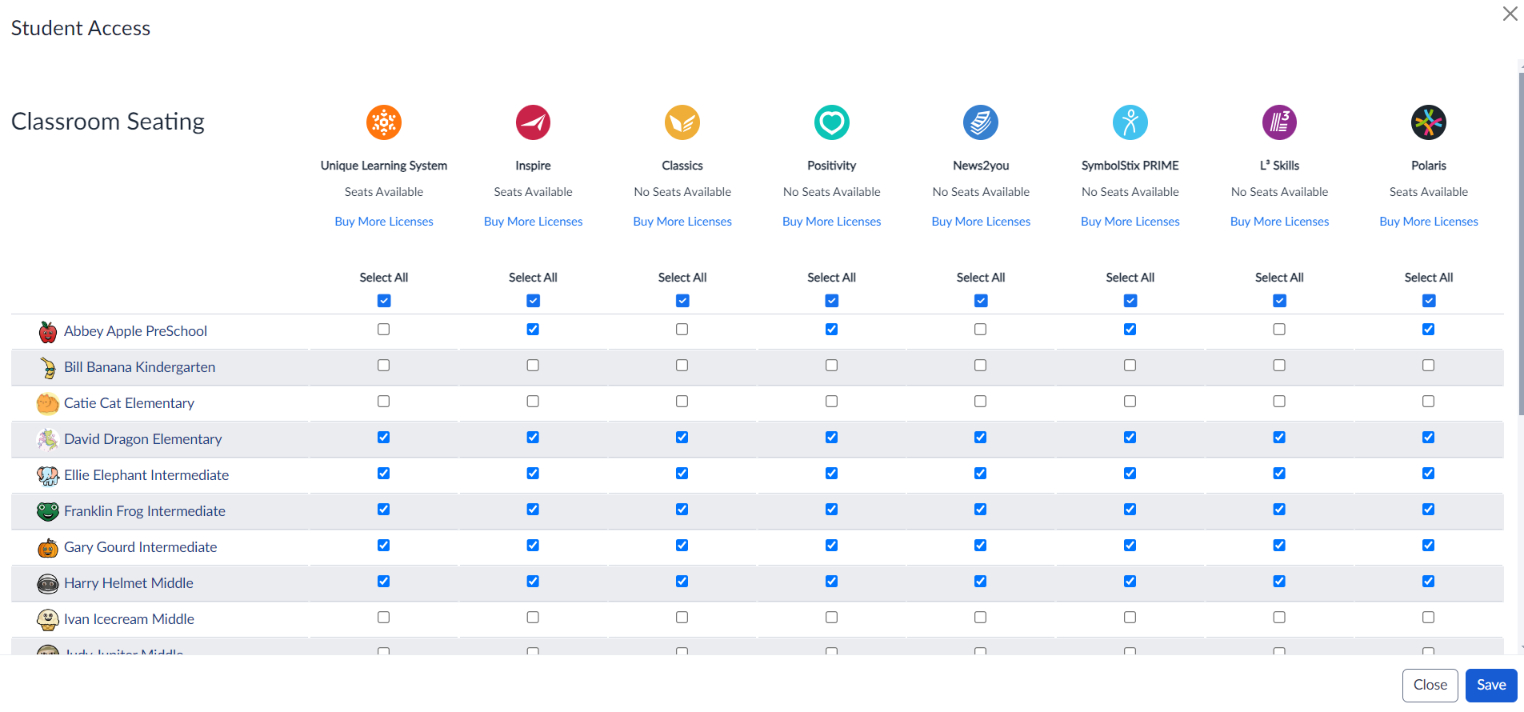Click the Unique Learning System product icon

pyautogui.click(x=384, y=122)
